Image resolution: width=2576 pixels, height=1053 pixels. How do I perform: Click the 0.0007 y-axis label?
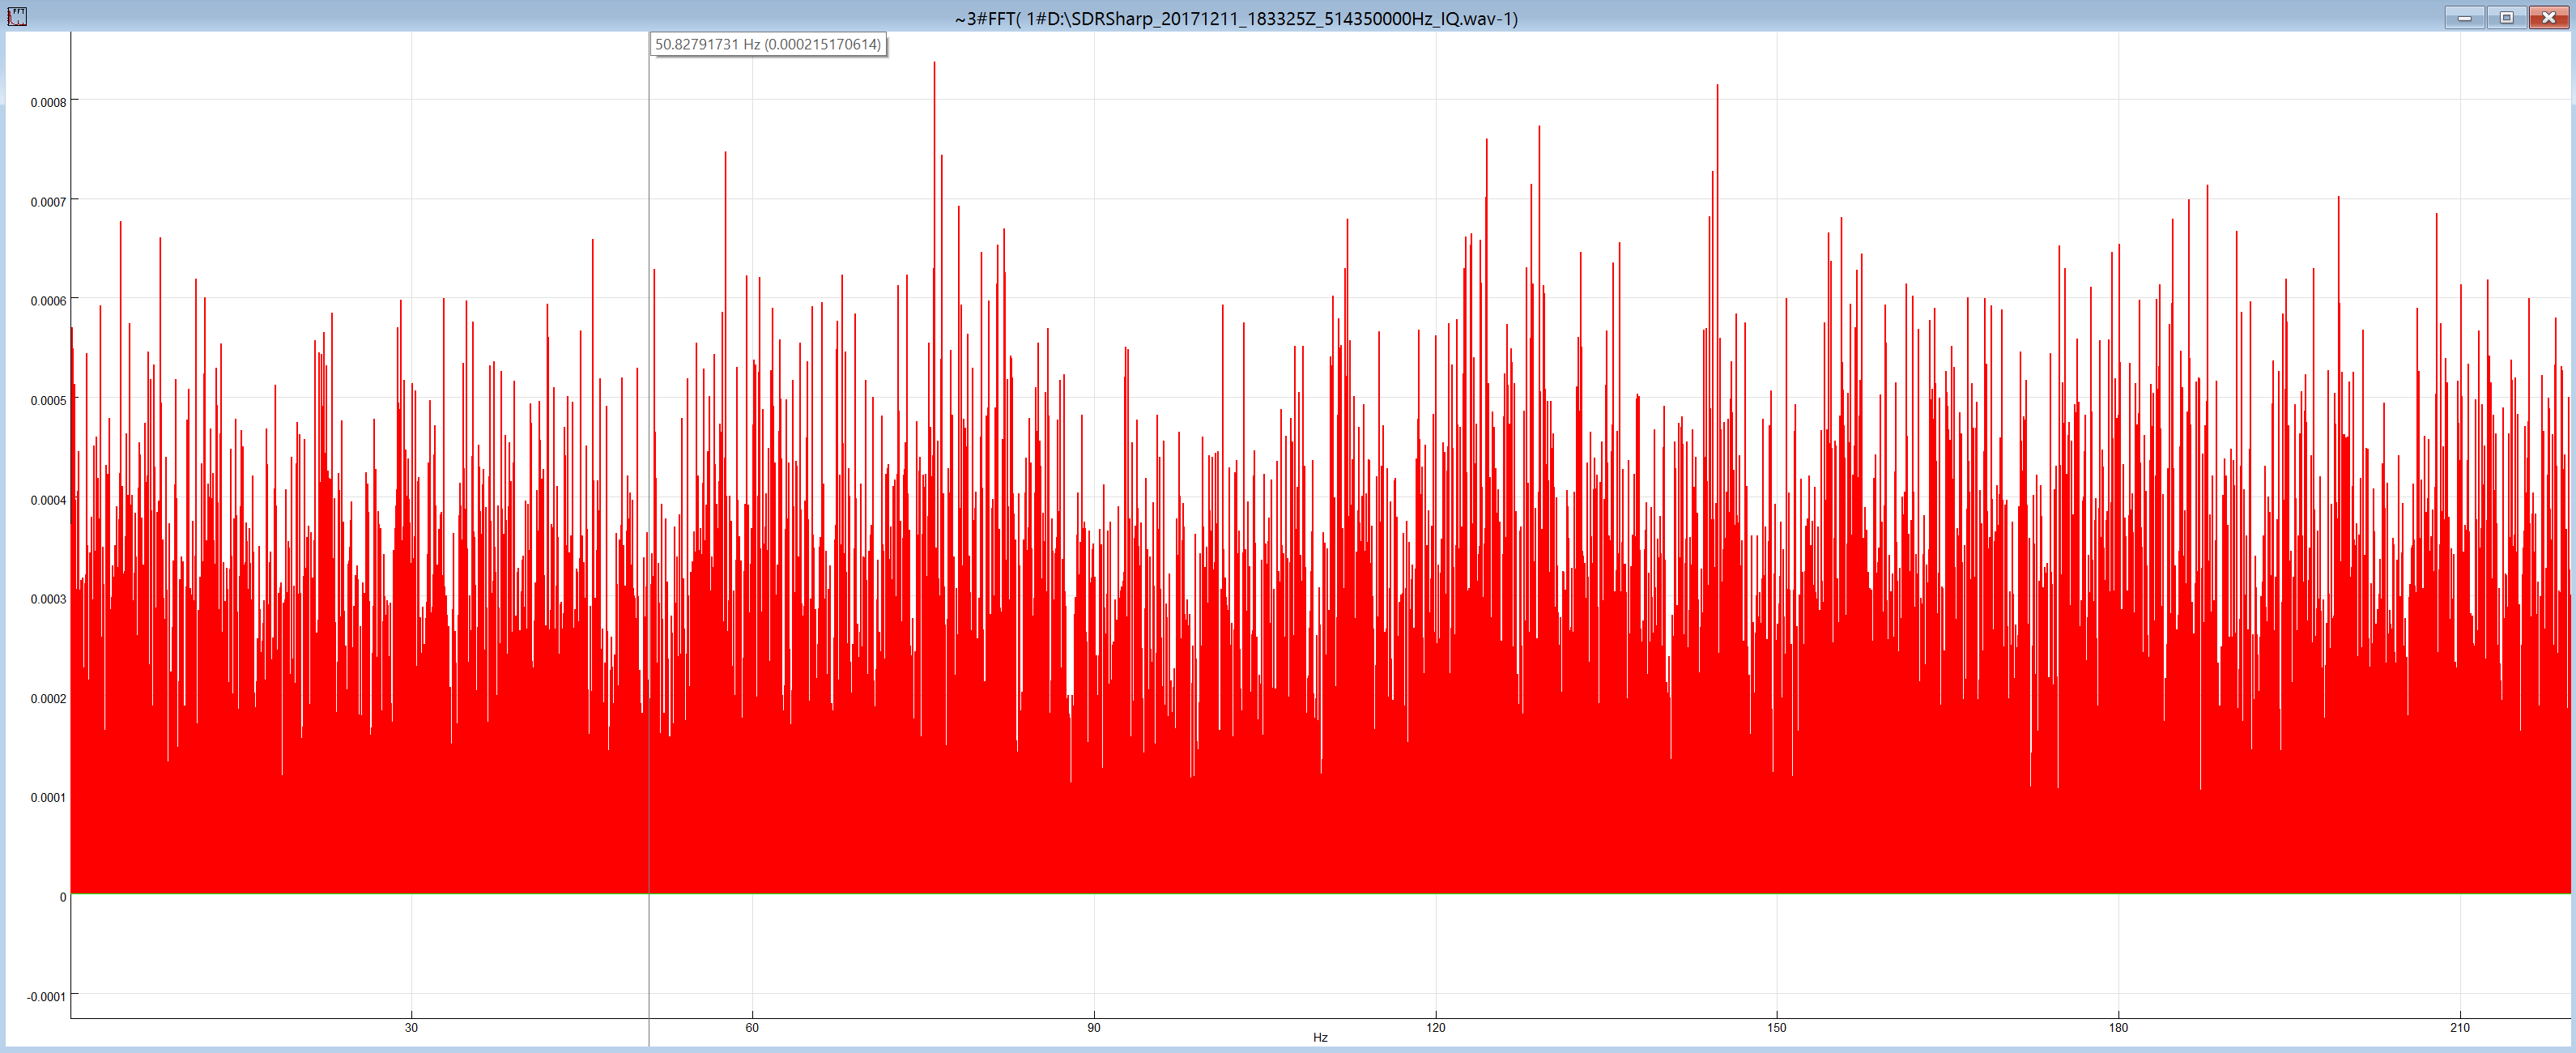tap(48, 202)
